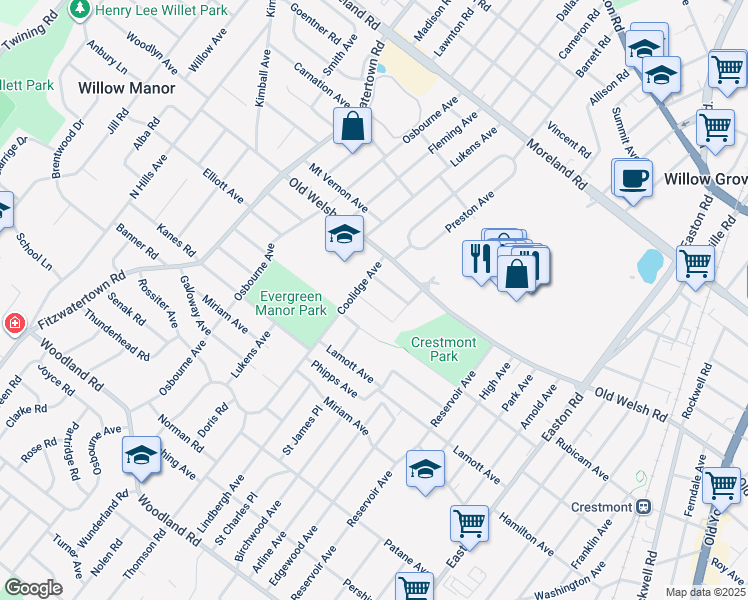Viewport: 748px width, 600px height.
Task: Click shopping bag marker beside restaurant cluster
Action: (x=517, y=277)
